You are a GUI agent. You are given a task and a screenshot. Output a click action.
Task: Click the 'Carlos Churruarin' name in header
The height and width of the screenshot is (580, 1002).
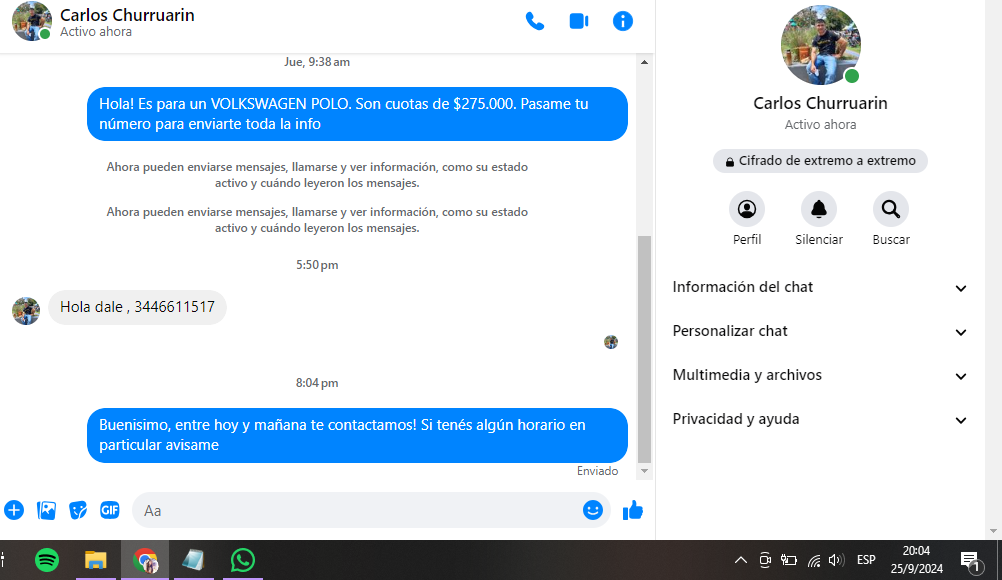[x=127, y=15]
